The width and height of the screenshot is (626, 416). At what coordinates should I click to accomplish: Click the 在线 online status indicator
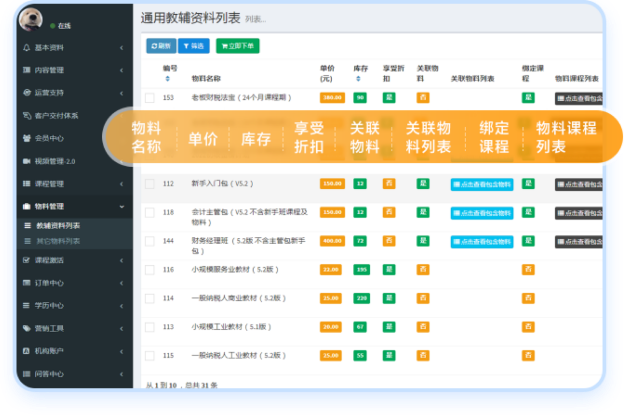tap(61, 26)
